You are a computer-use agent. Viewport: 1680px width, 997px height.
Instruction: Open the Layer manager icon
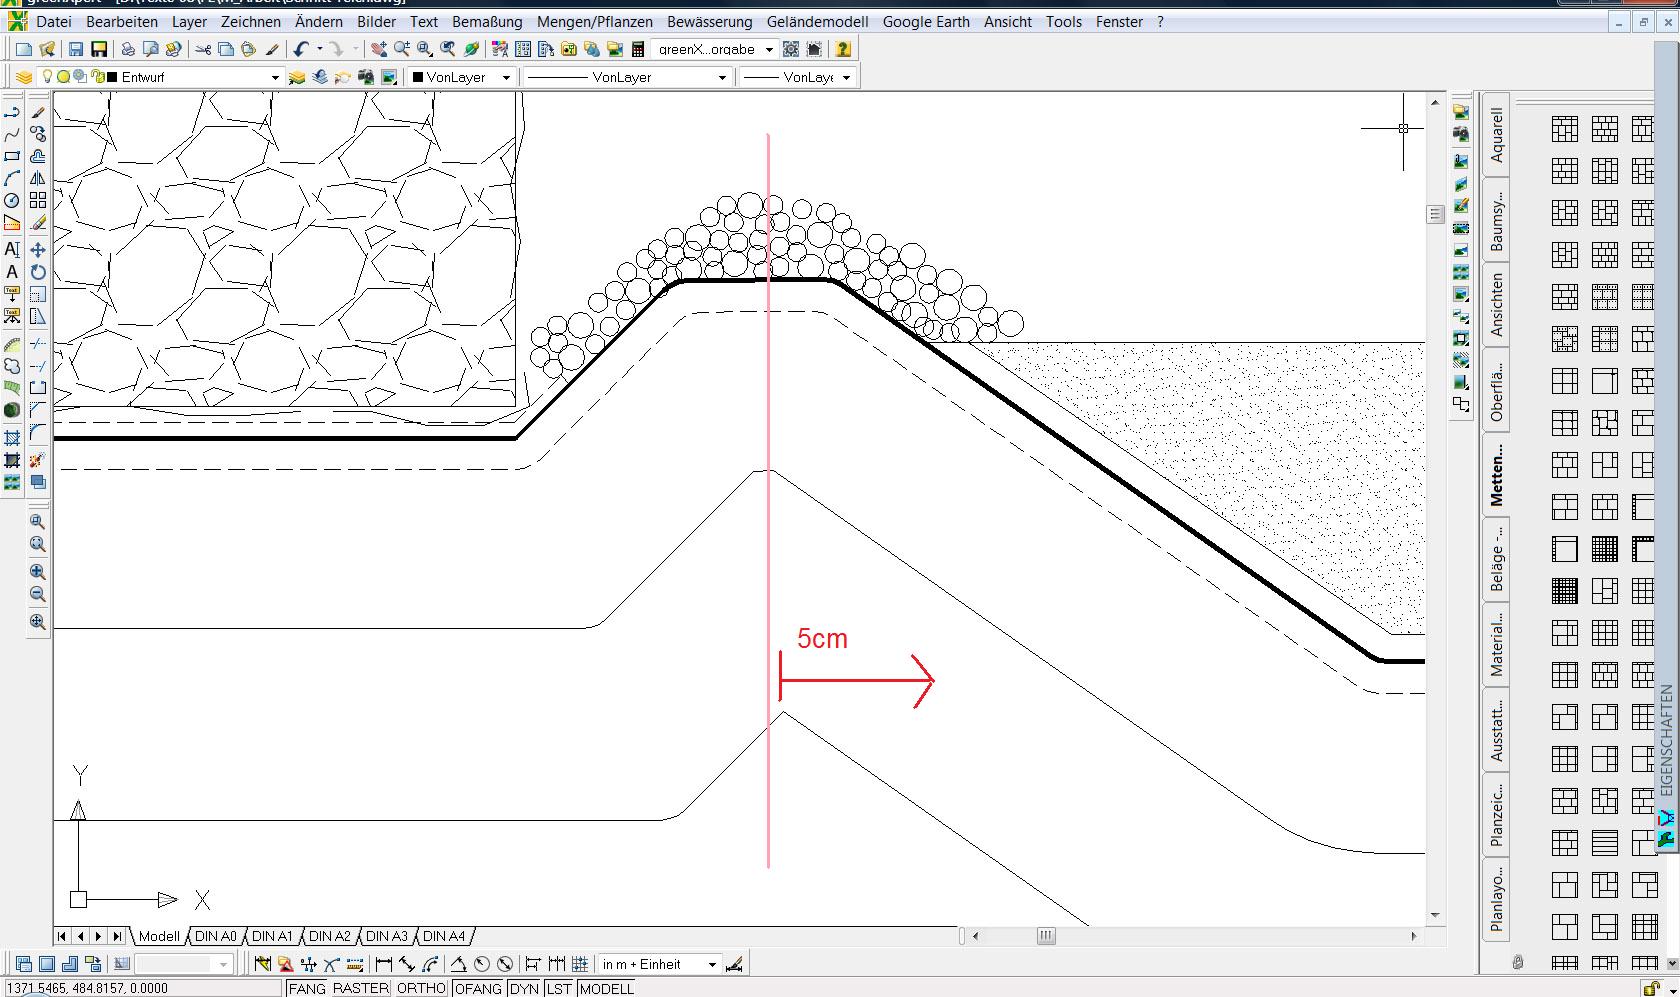click(24, 77)
